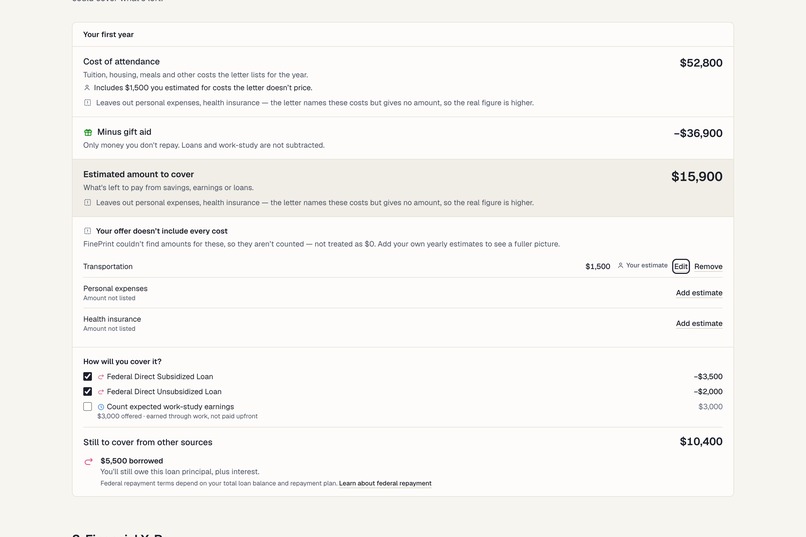Remove the Transportation estimate
This screenshot has height=537, width=806.
click(708, 267)
